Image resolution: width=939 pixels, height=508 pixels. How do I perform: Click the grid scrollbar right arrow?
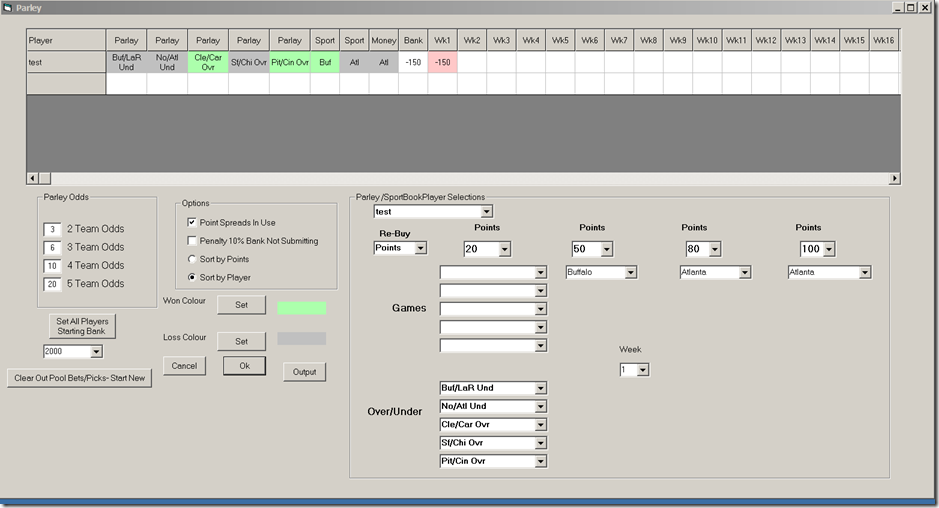894,179
